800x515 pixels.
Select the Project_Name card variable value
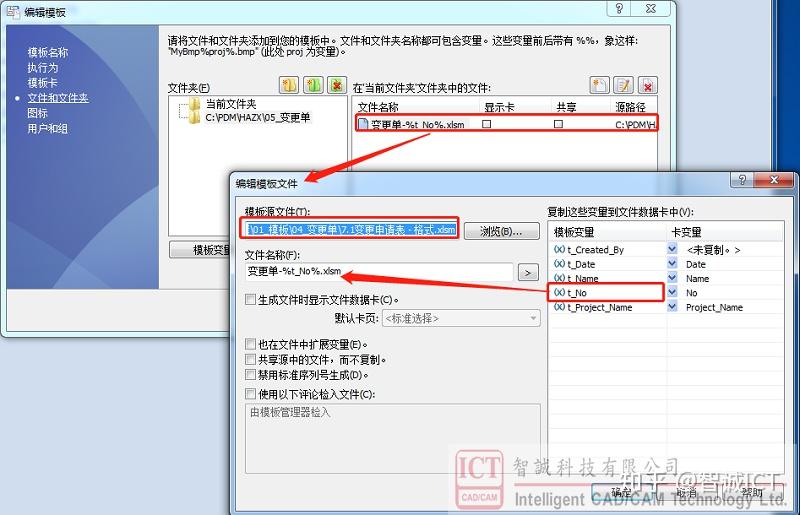coord(714,307)
